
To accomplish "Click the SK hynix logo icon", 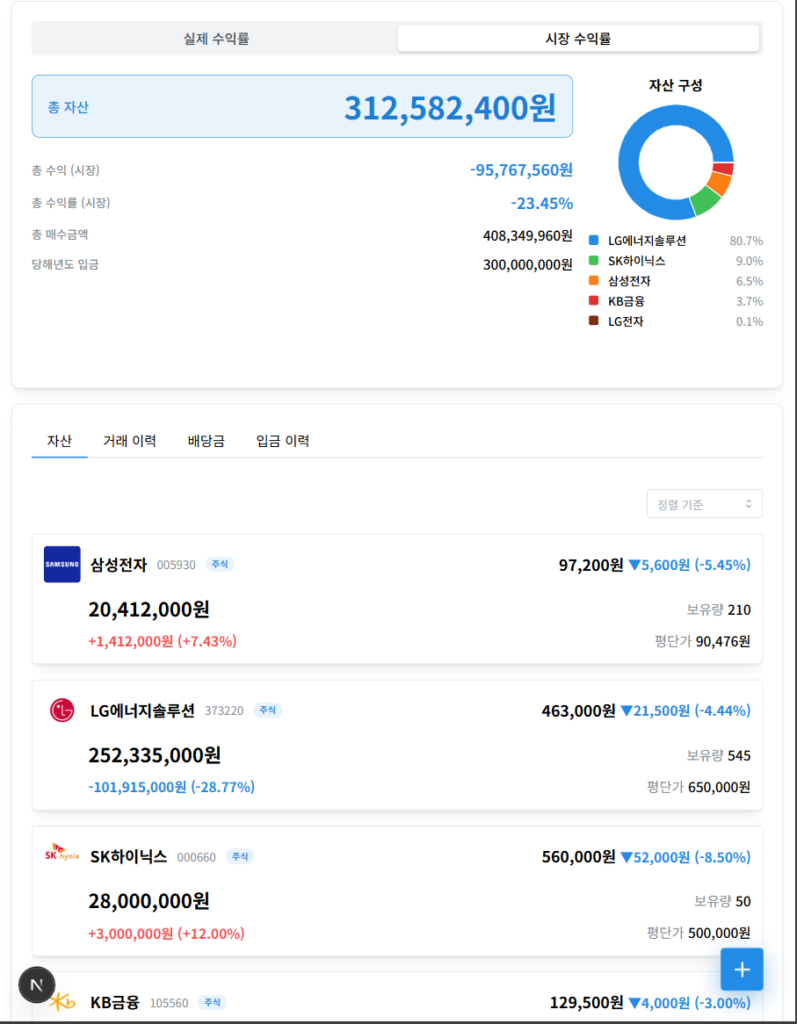I will tap(62, 856).
